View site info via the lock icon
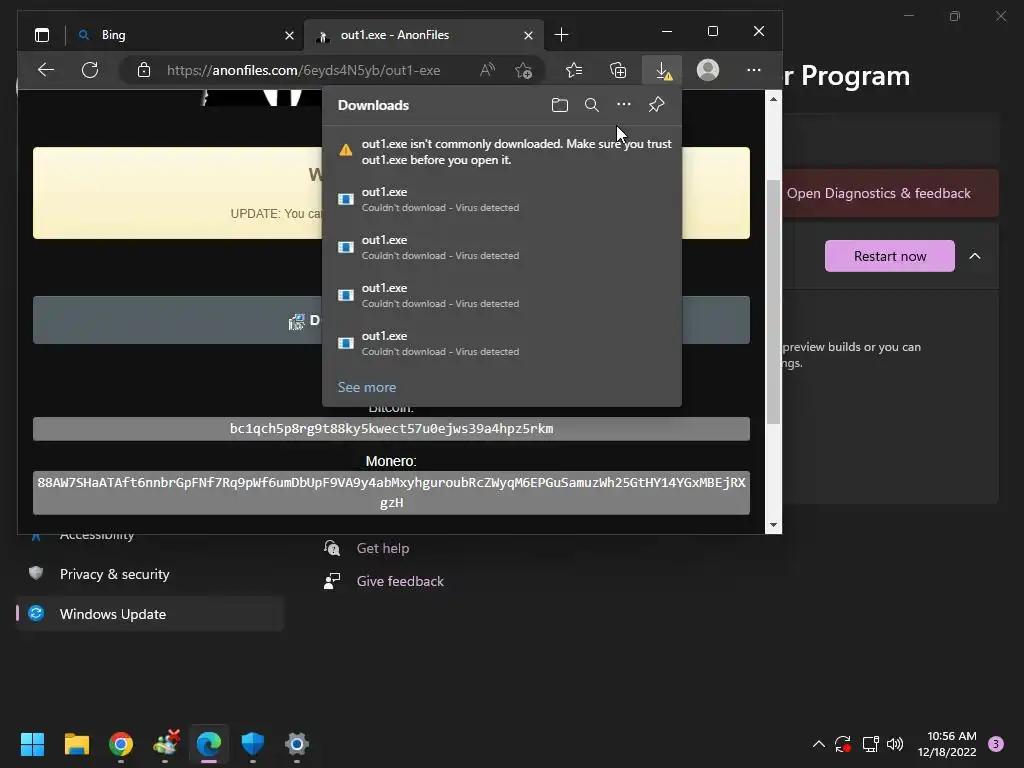Viewport: 1024px width, 768px height. tap(144, 70)
